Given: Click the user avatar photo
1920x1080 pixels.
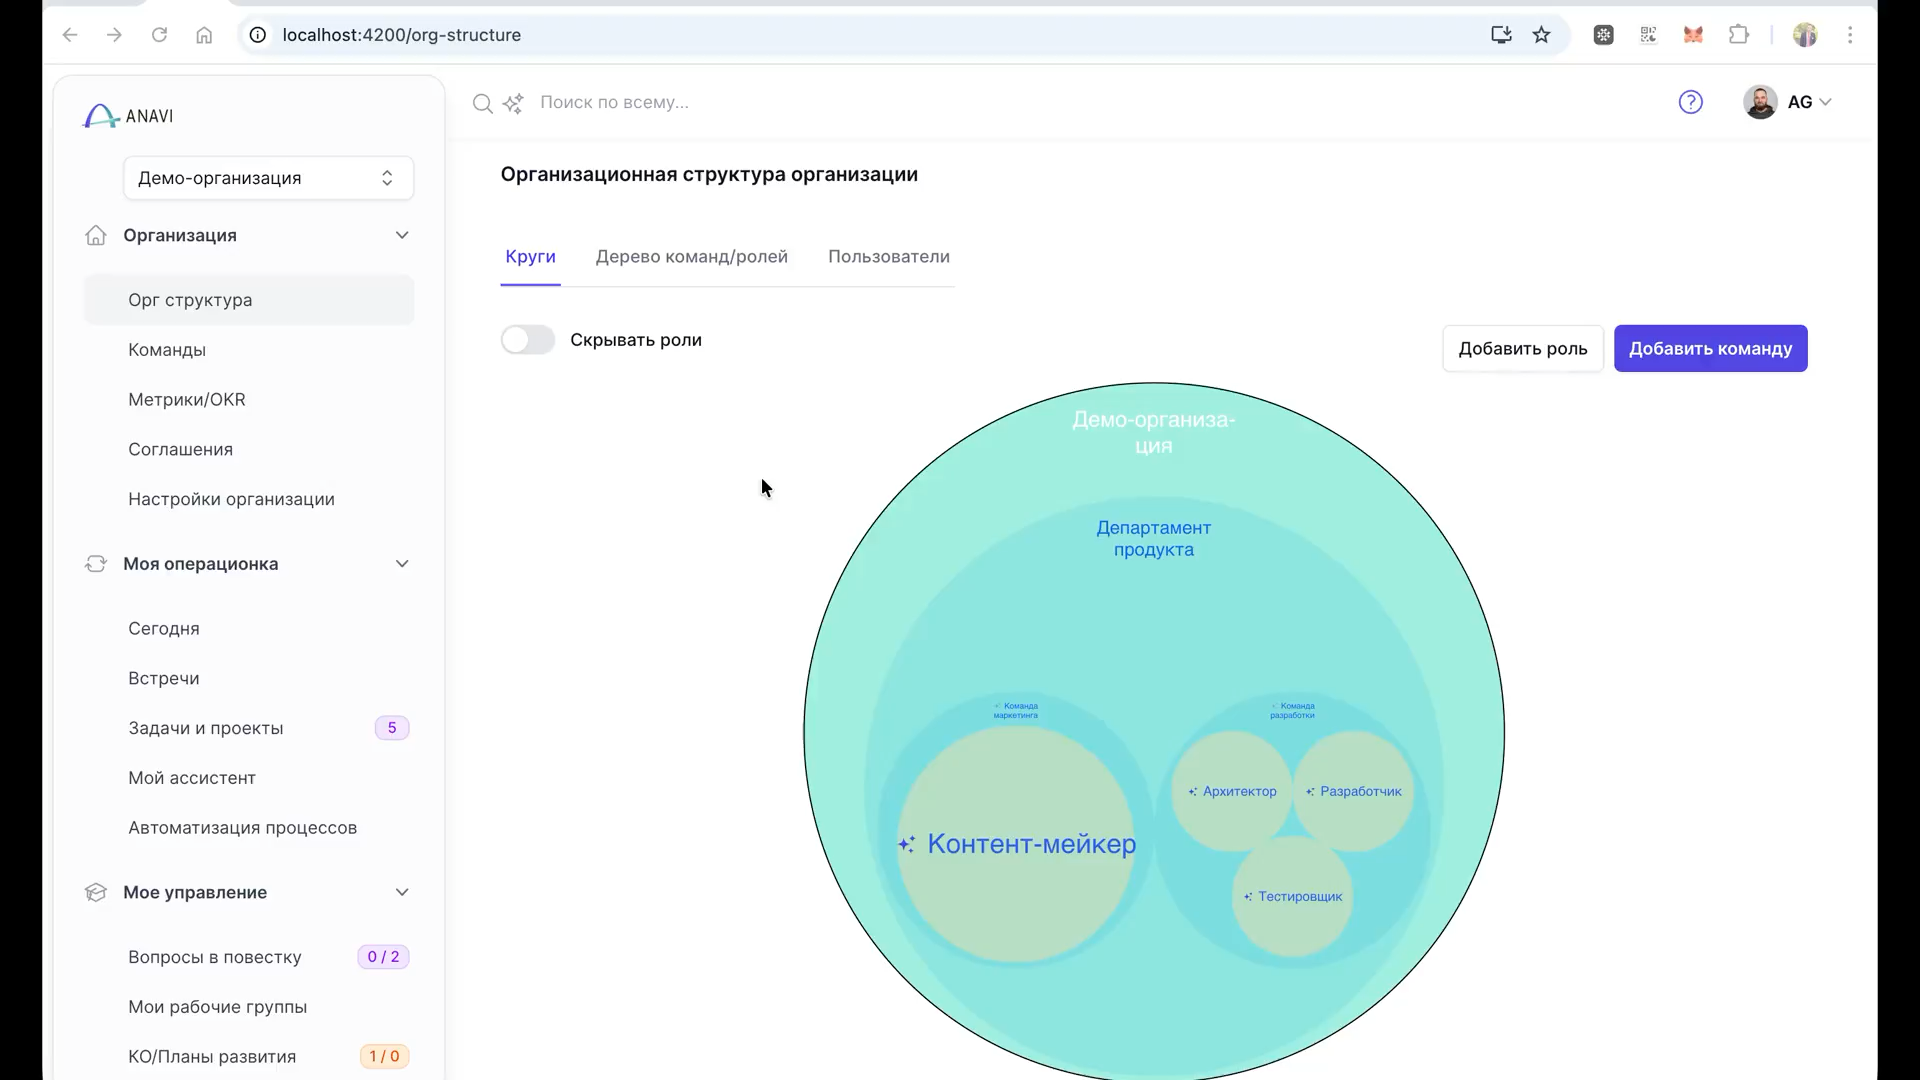Looking at the screenshot, I should pyautogui.click(x=1759, y=102).
